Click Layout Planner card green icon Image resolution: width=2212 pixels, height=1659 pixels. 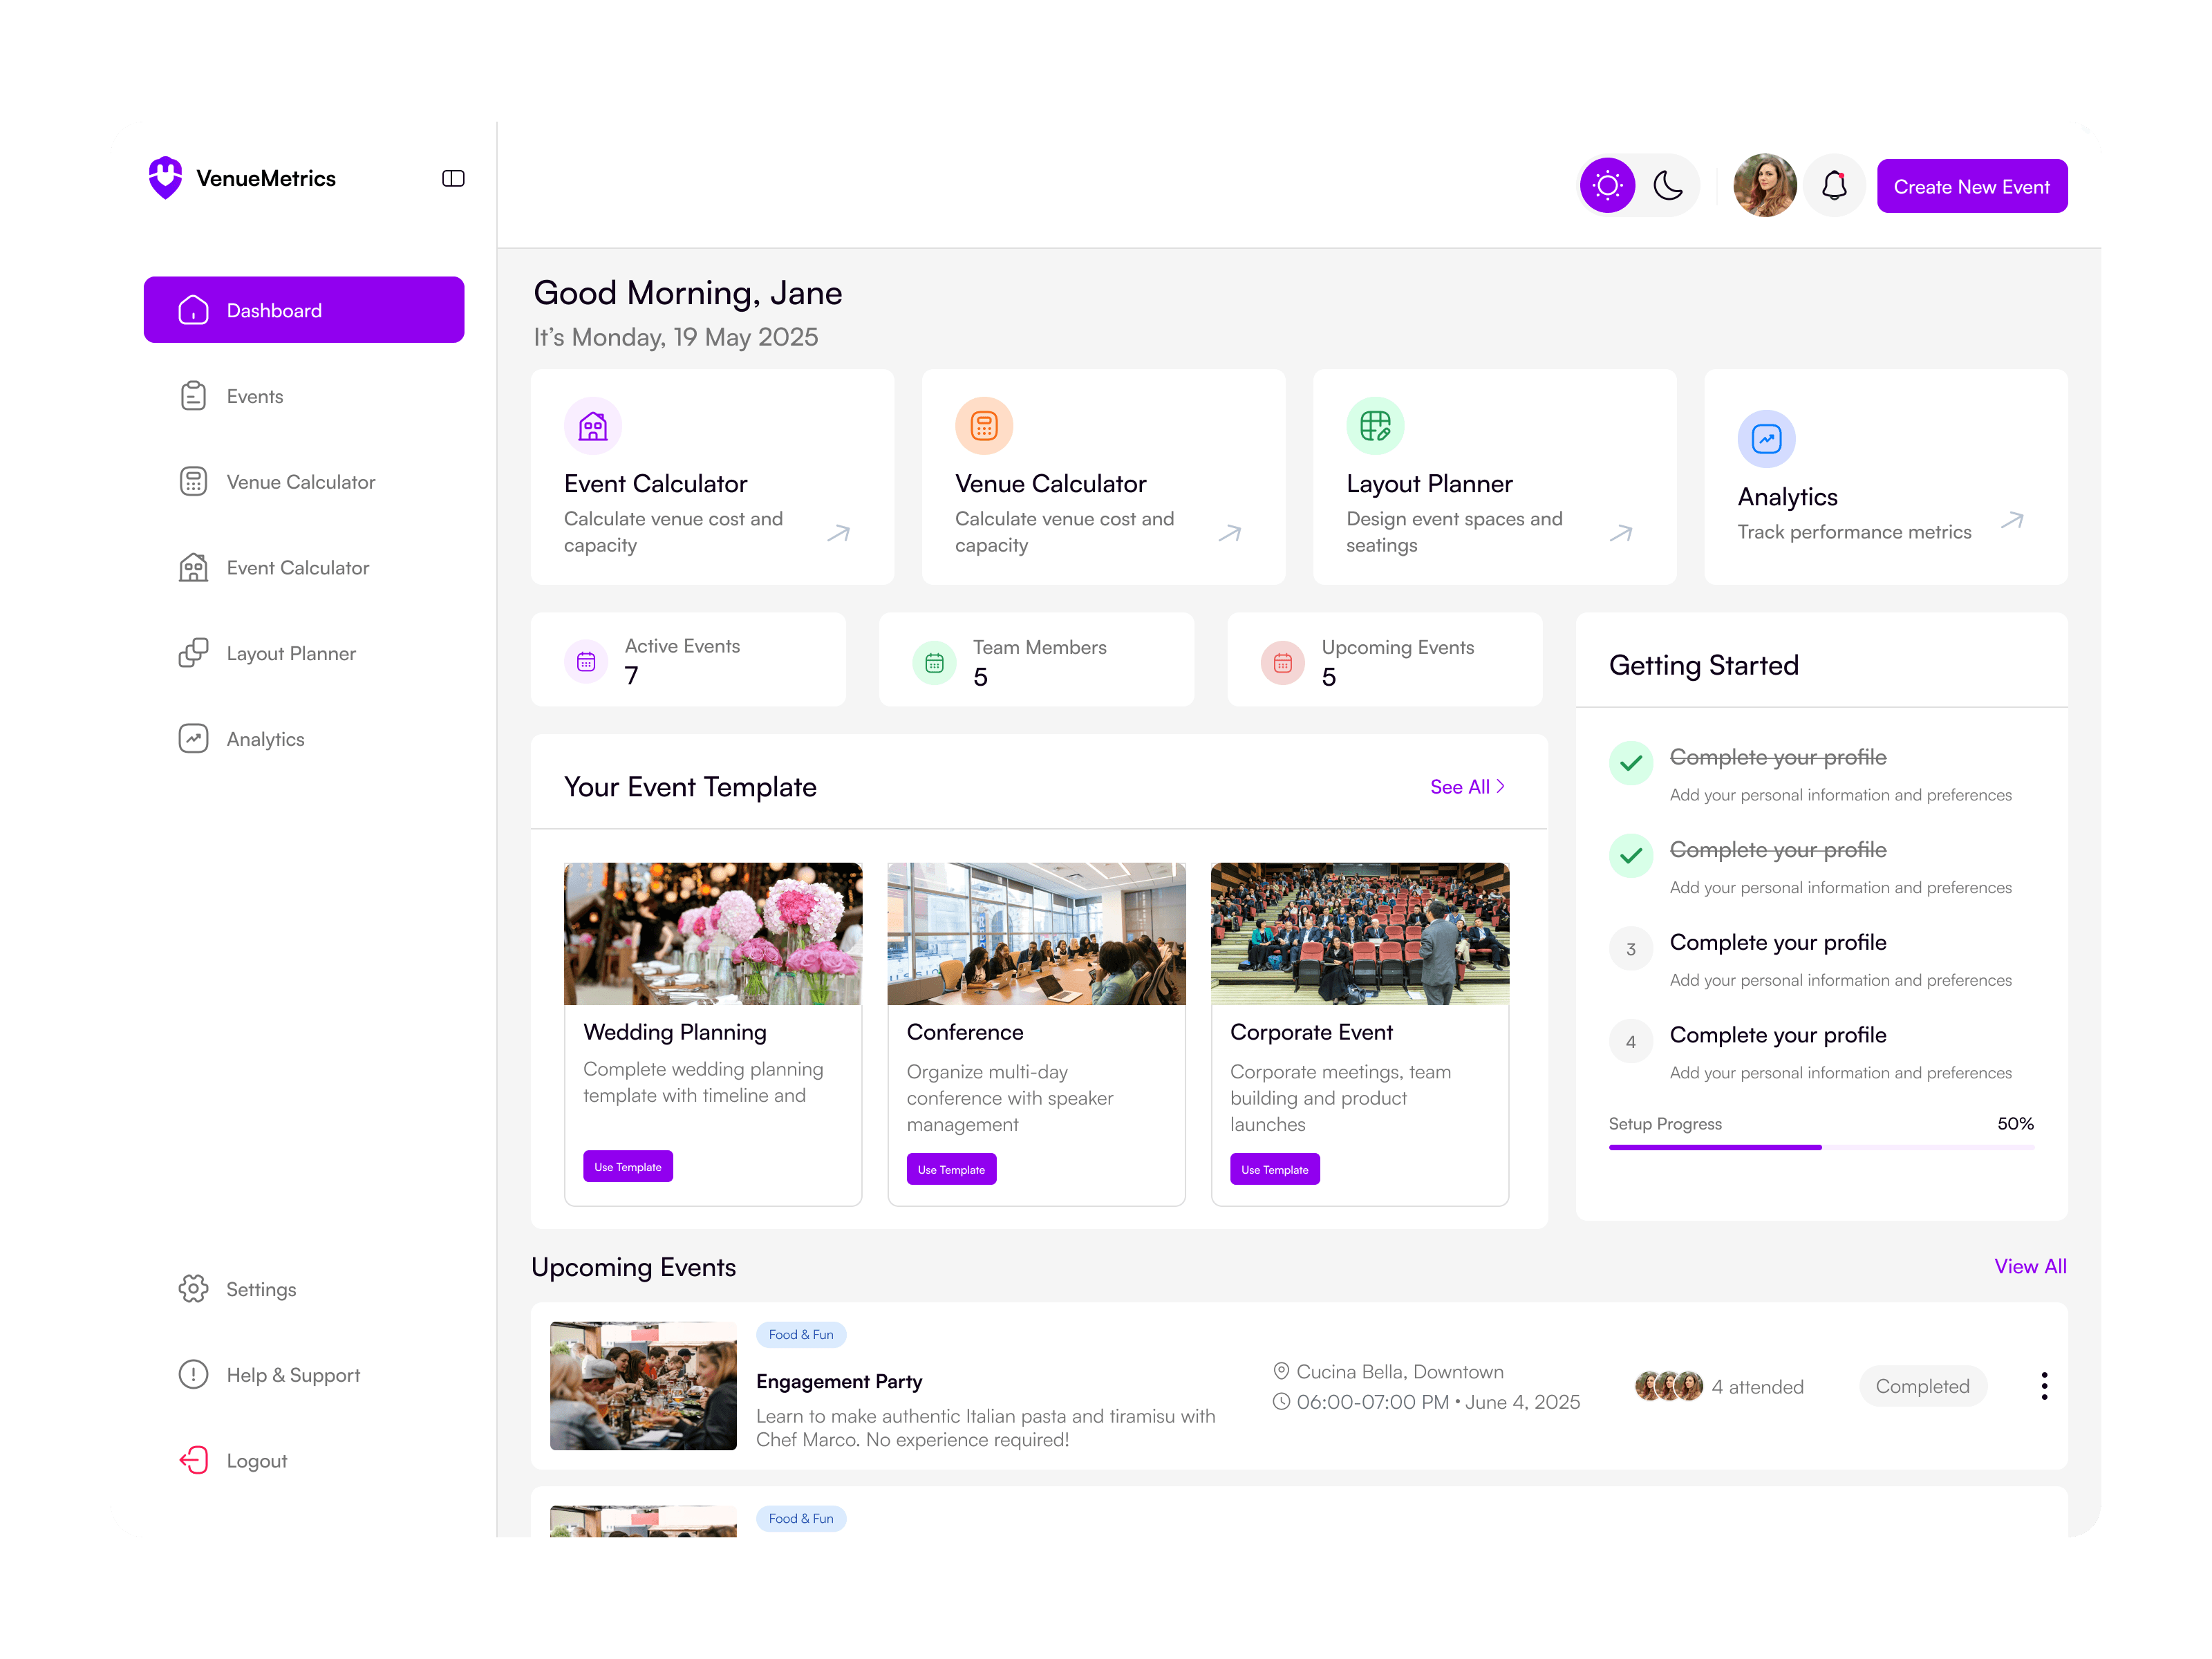(x=1375, y=426)
